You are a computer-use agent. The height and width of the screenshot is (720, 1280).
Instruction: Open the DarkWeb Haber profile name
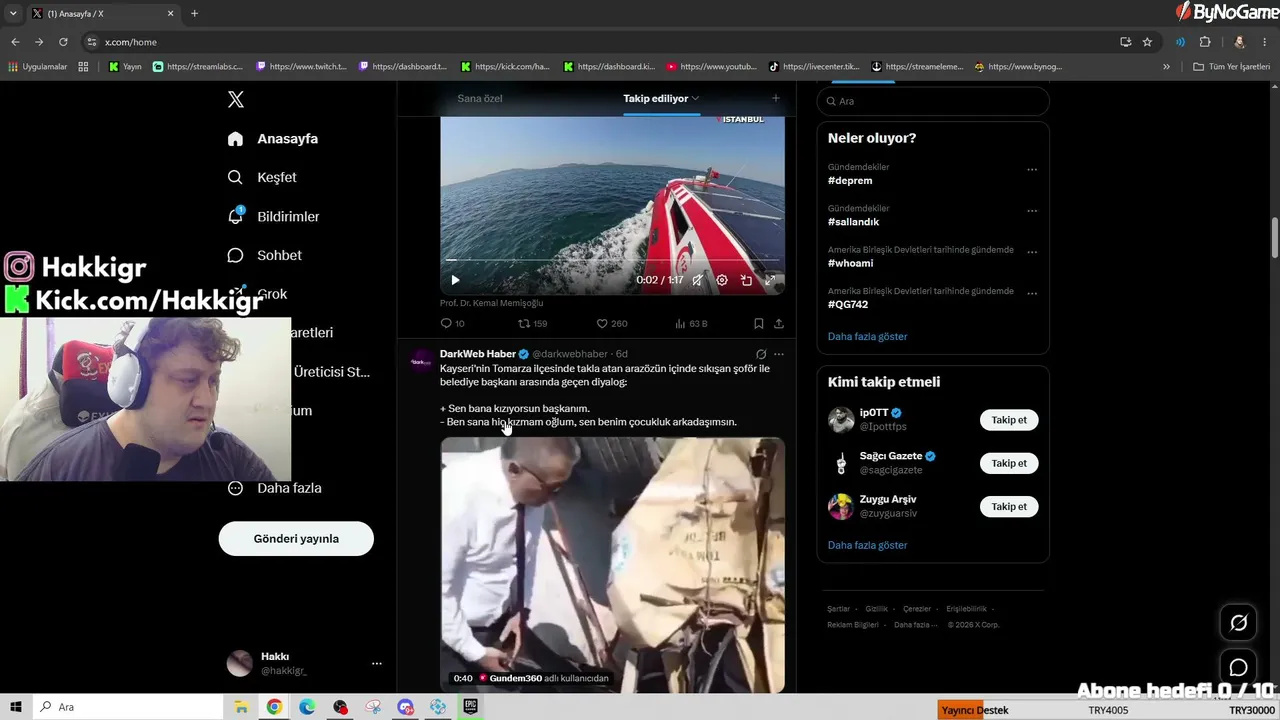(x=478, y=354)
